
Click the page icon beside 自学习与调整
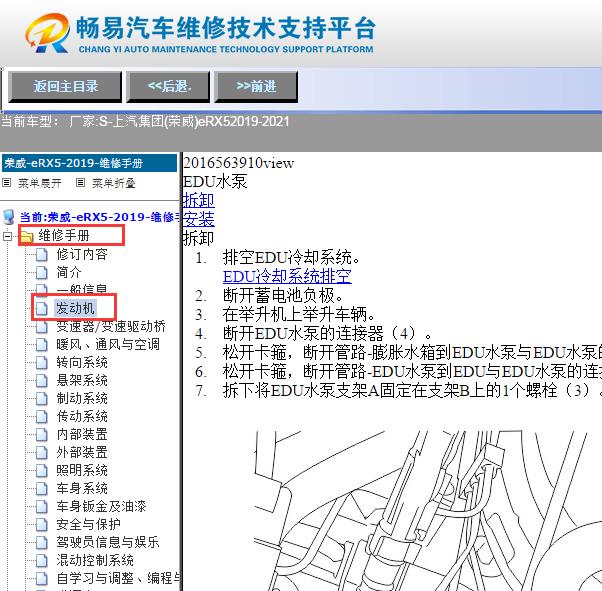click(41, 579)
